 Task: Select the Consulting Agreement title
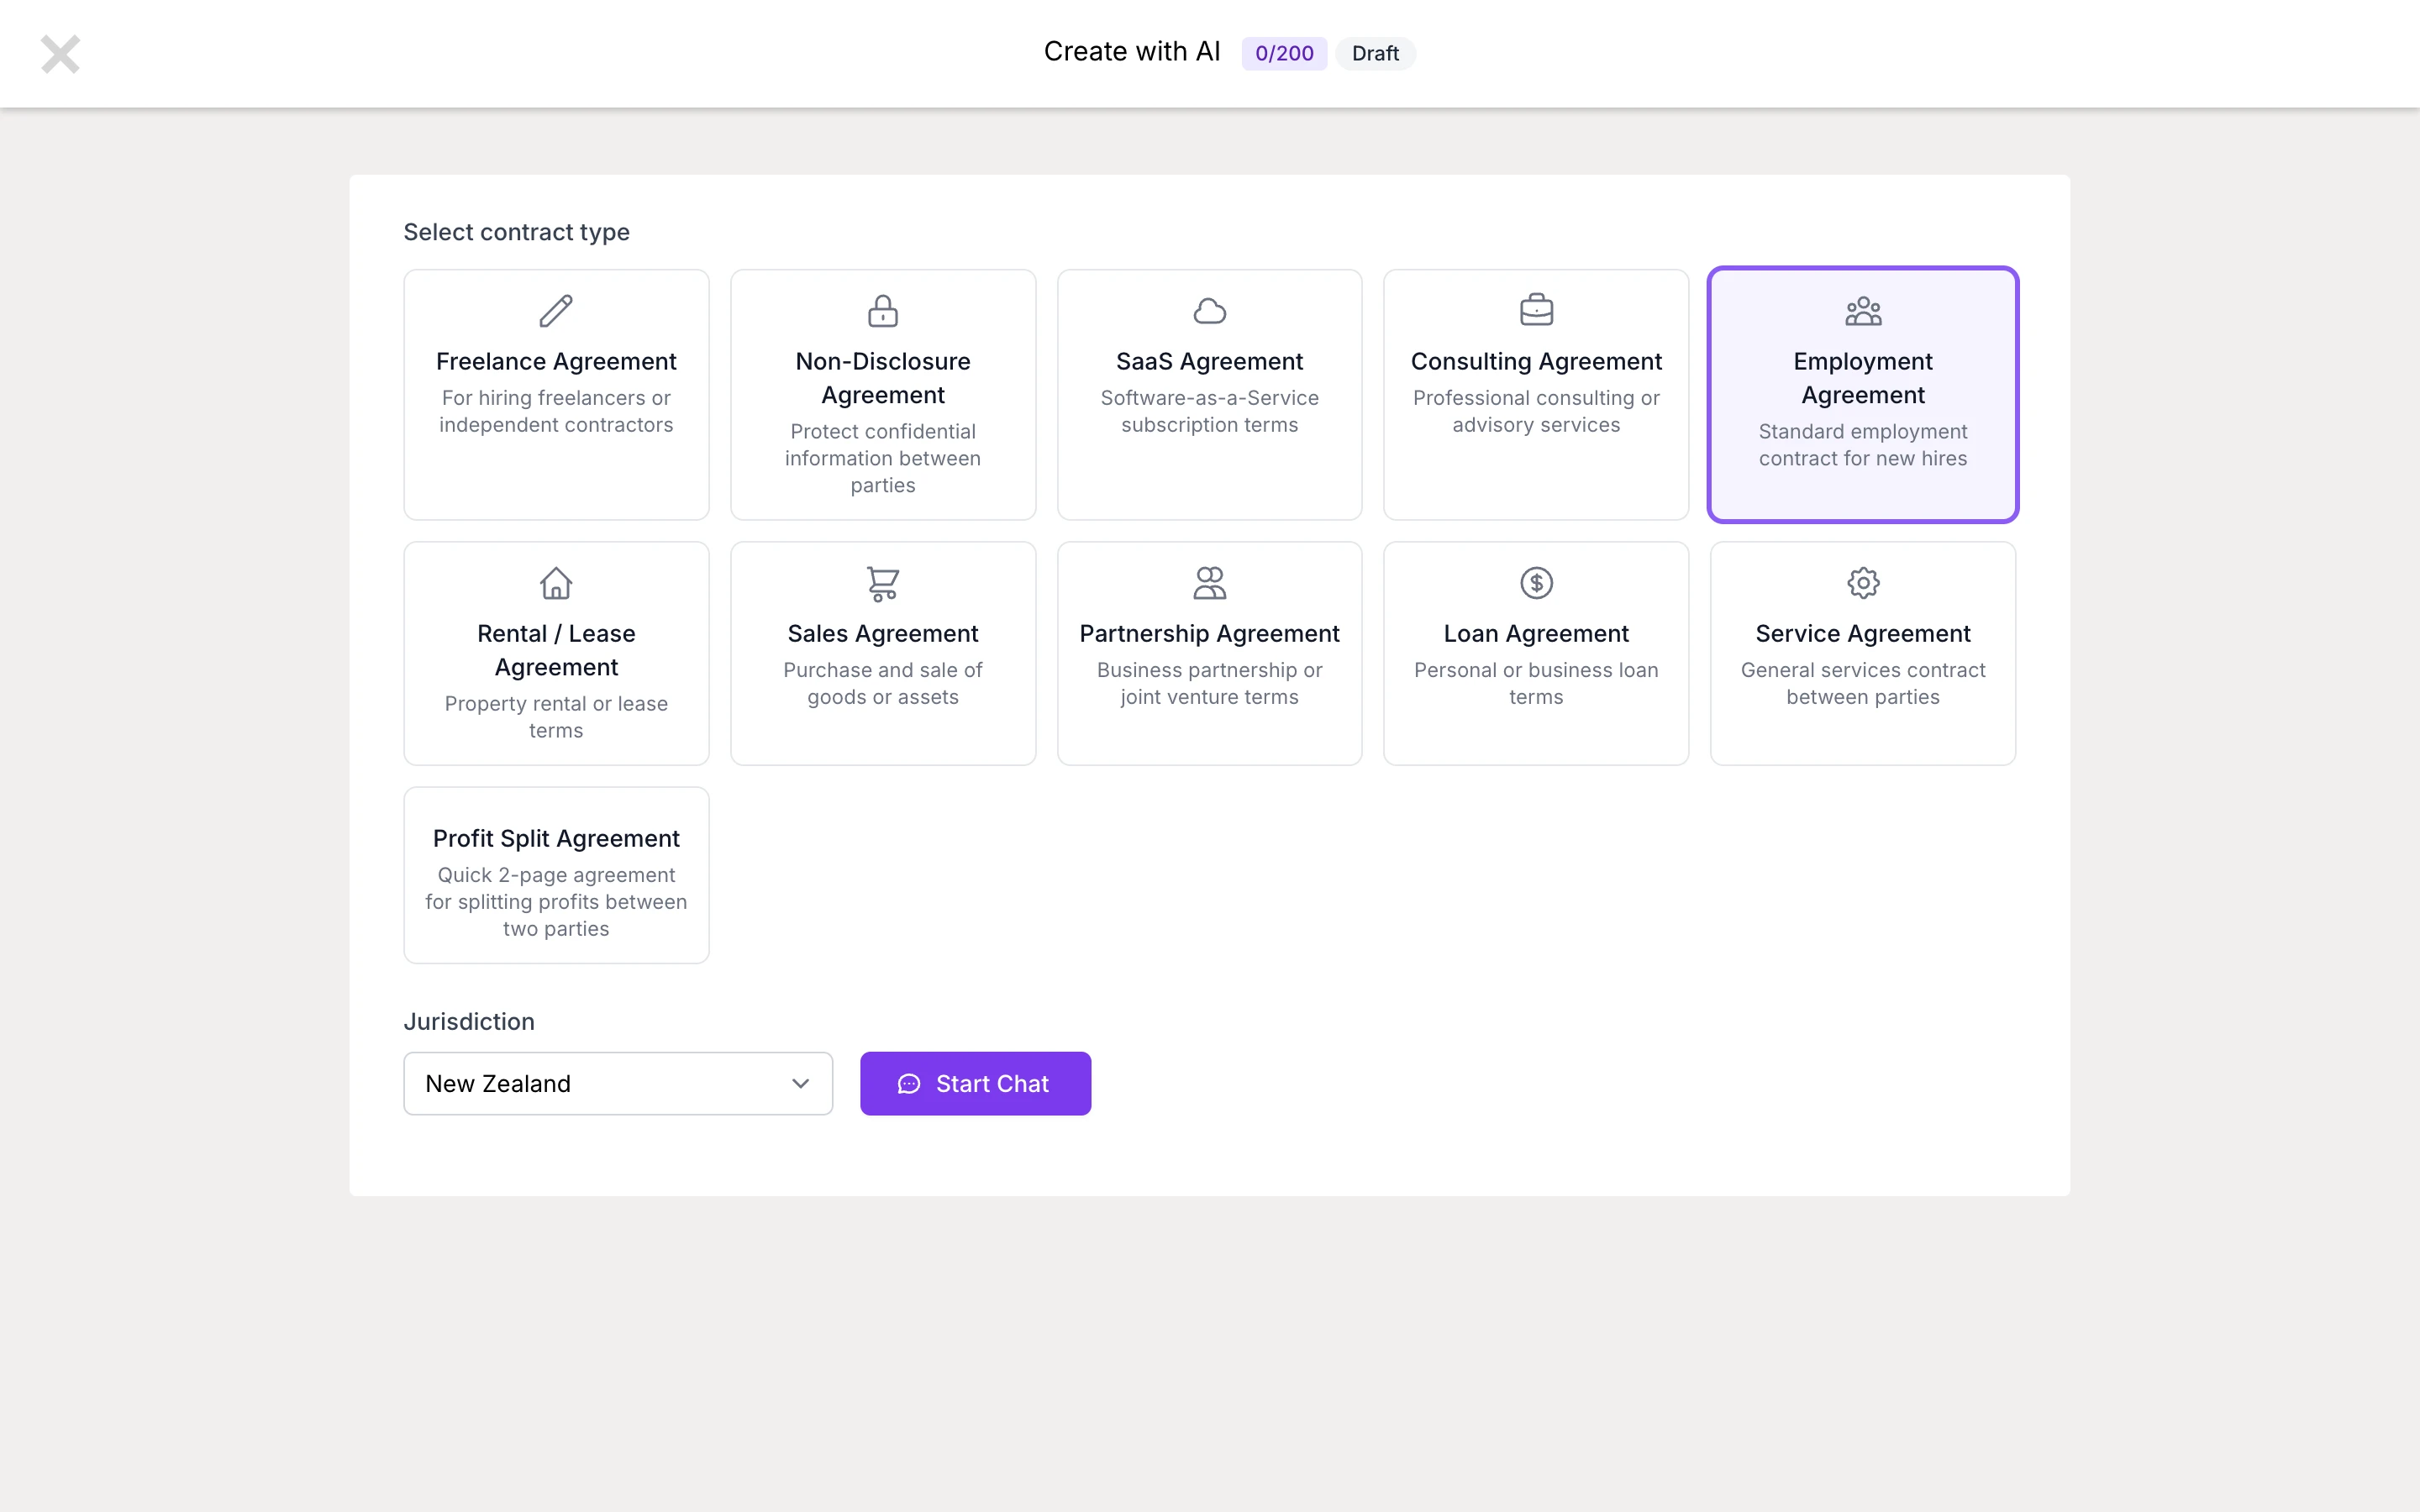pyautogui.click(x=1536, y=361)
